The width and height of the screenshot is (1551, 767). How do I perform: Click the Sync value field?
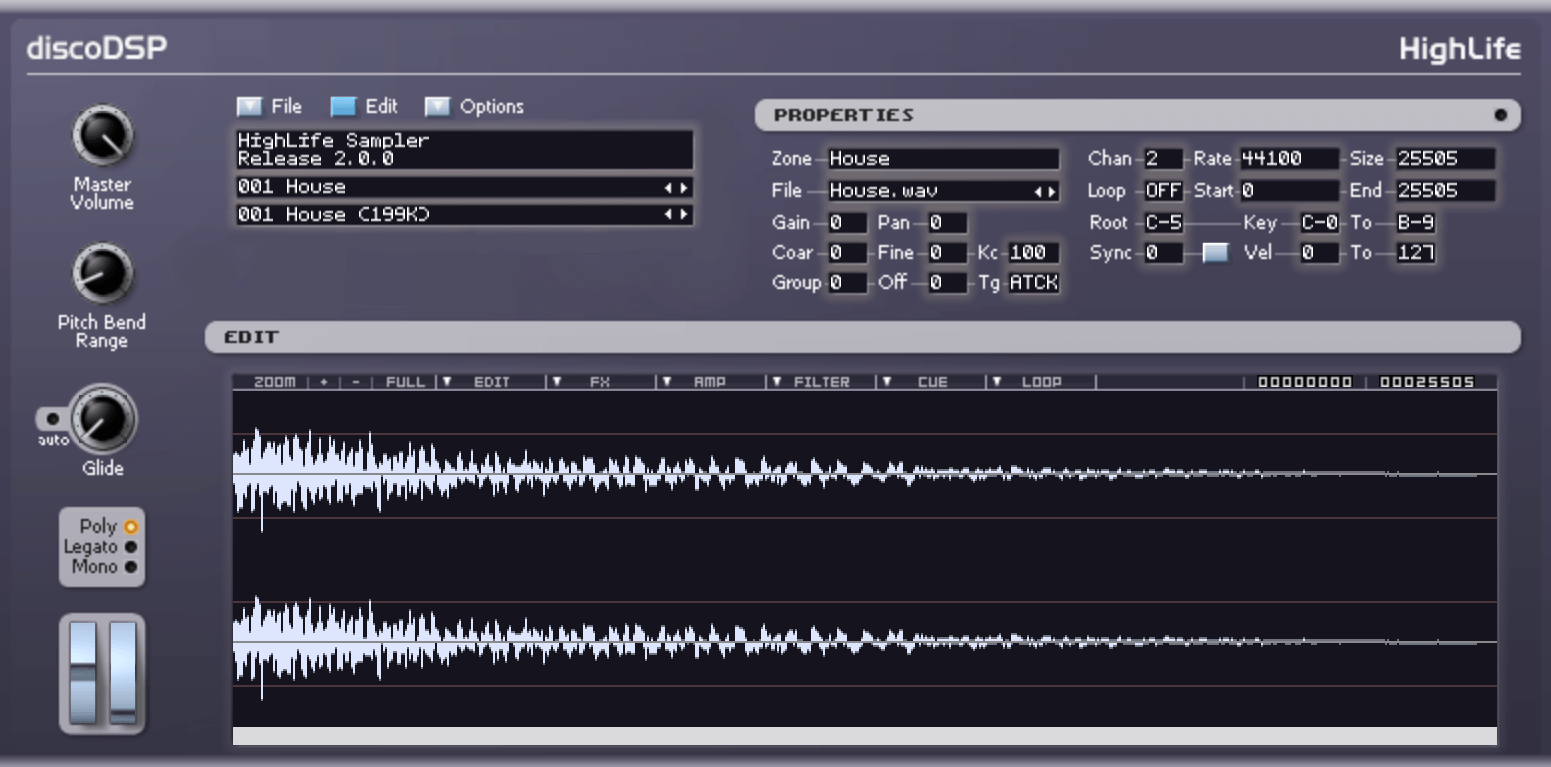coord(1163,253)
